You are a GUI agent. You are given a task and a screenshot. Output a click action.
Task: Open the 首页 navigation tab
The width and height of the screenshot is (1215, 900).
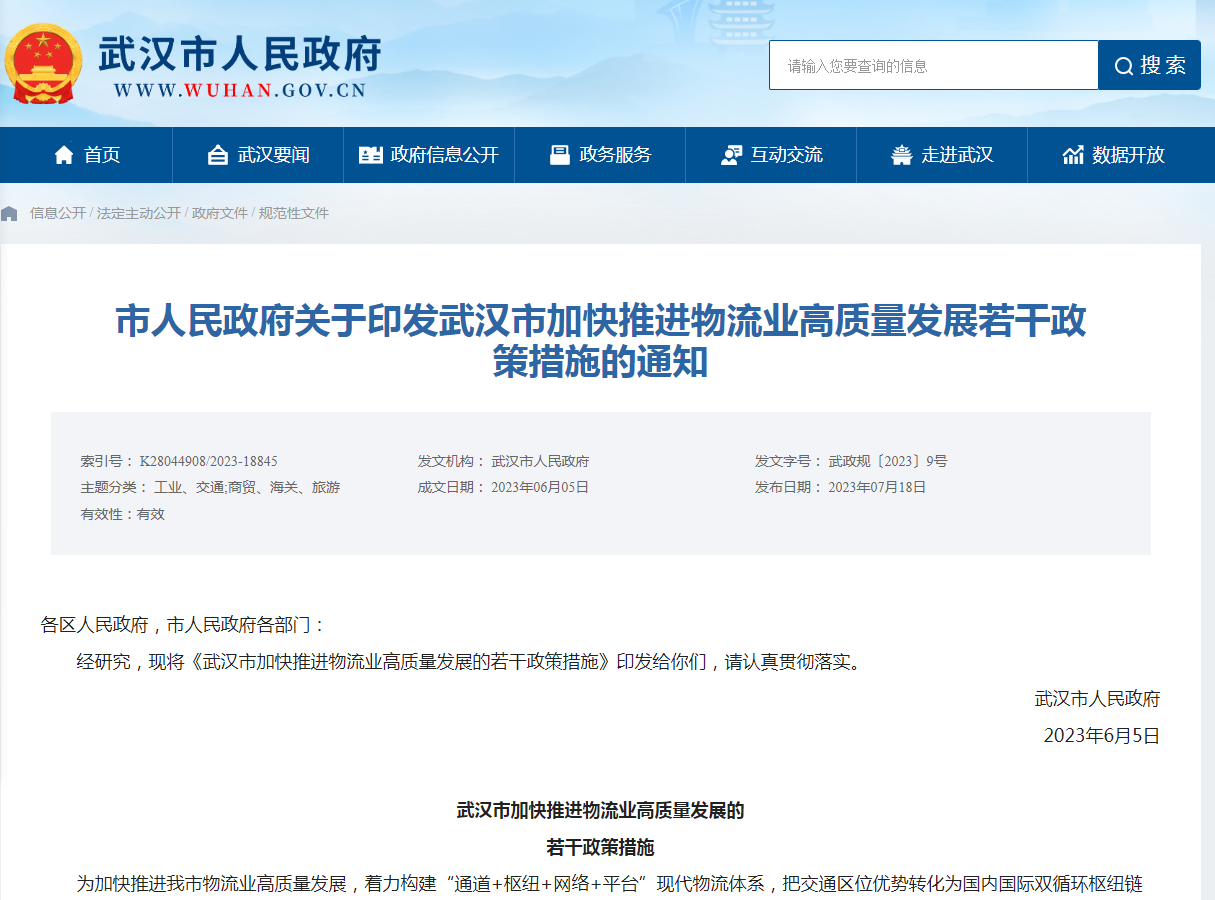102,155
